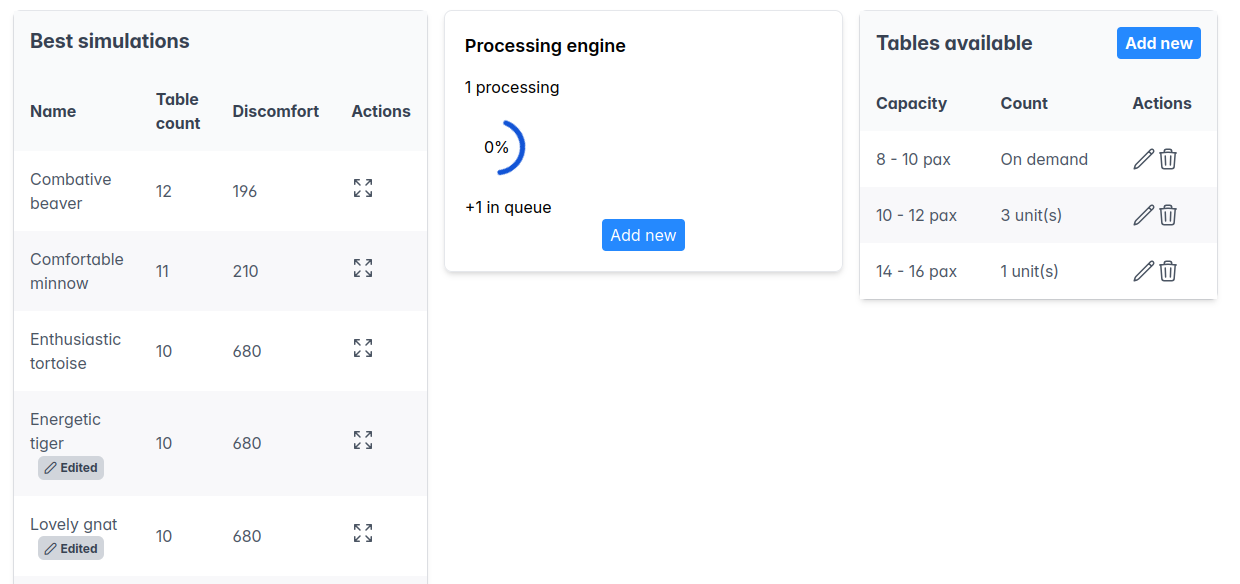Delete the 8 - 10 pax table

(x=1168, y=159)
